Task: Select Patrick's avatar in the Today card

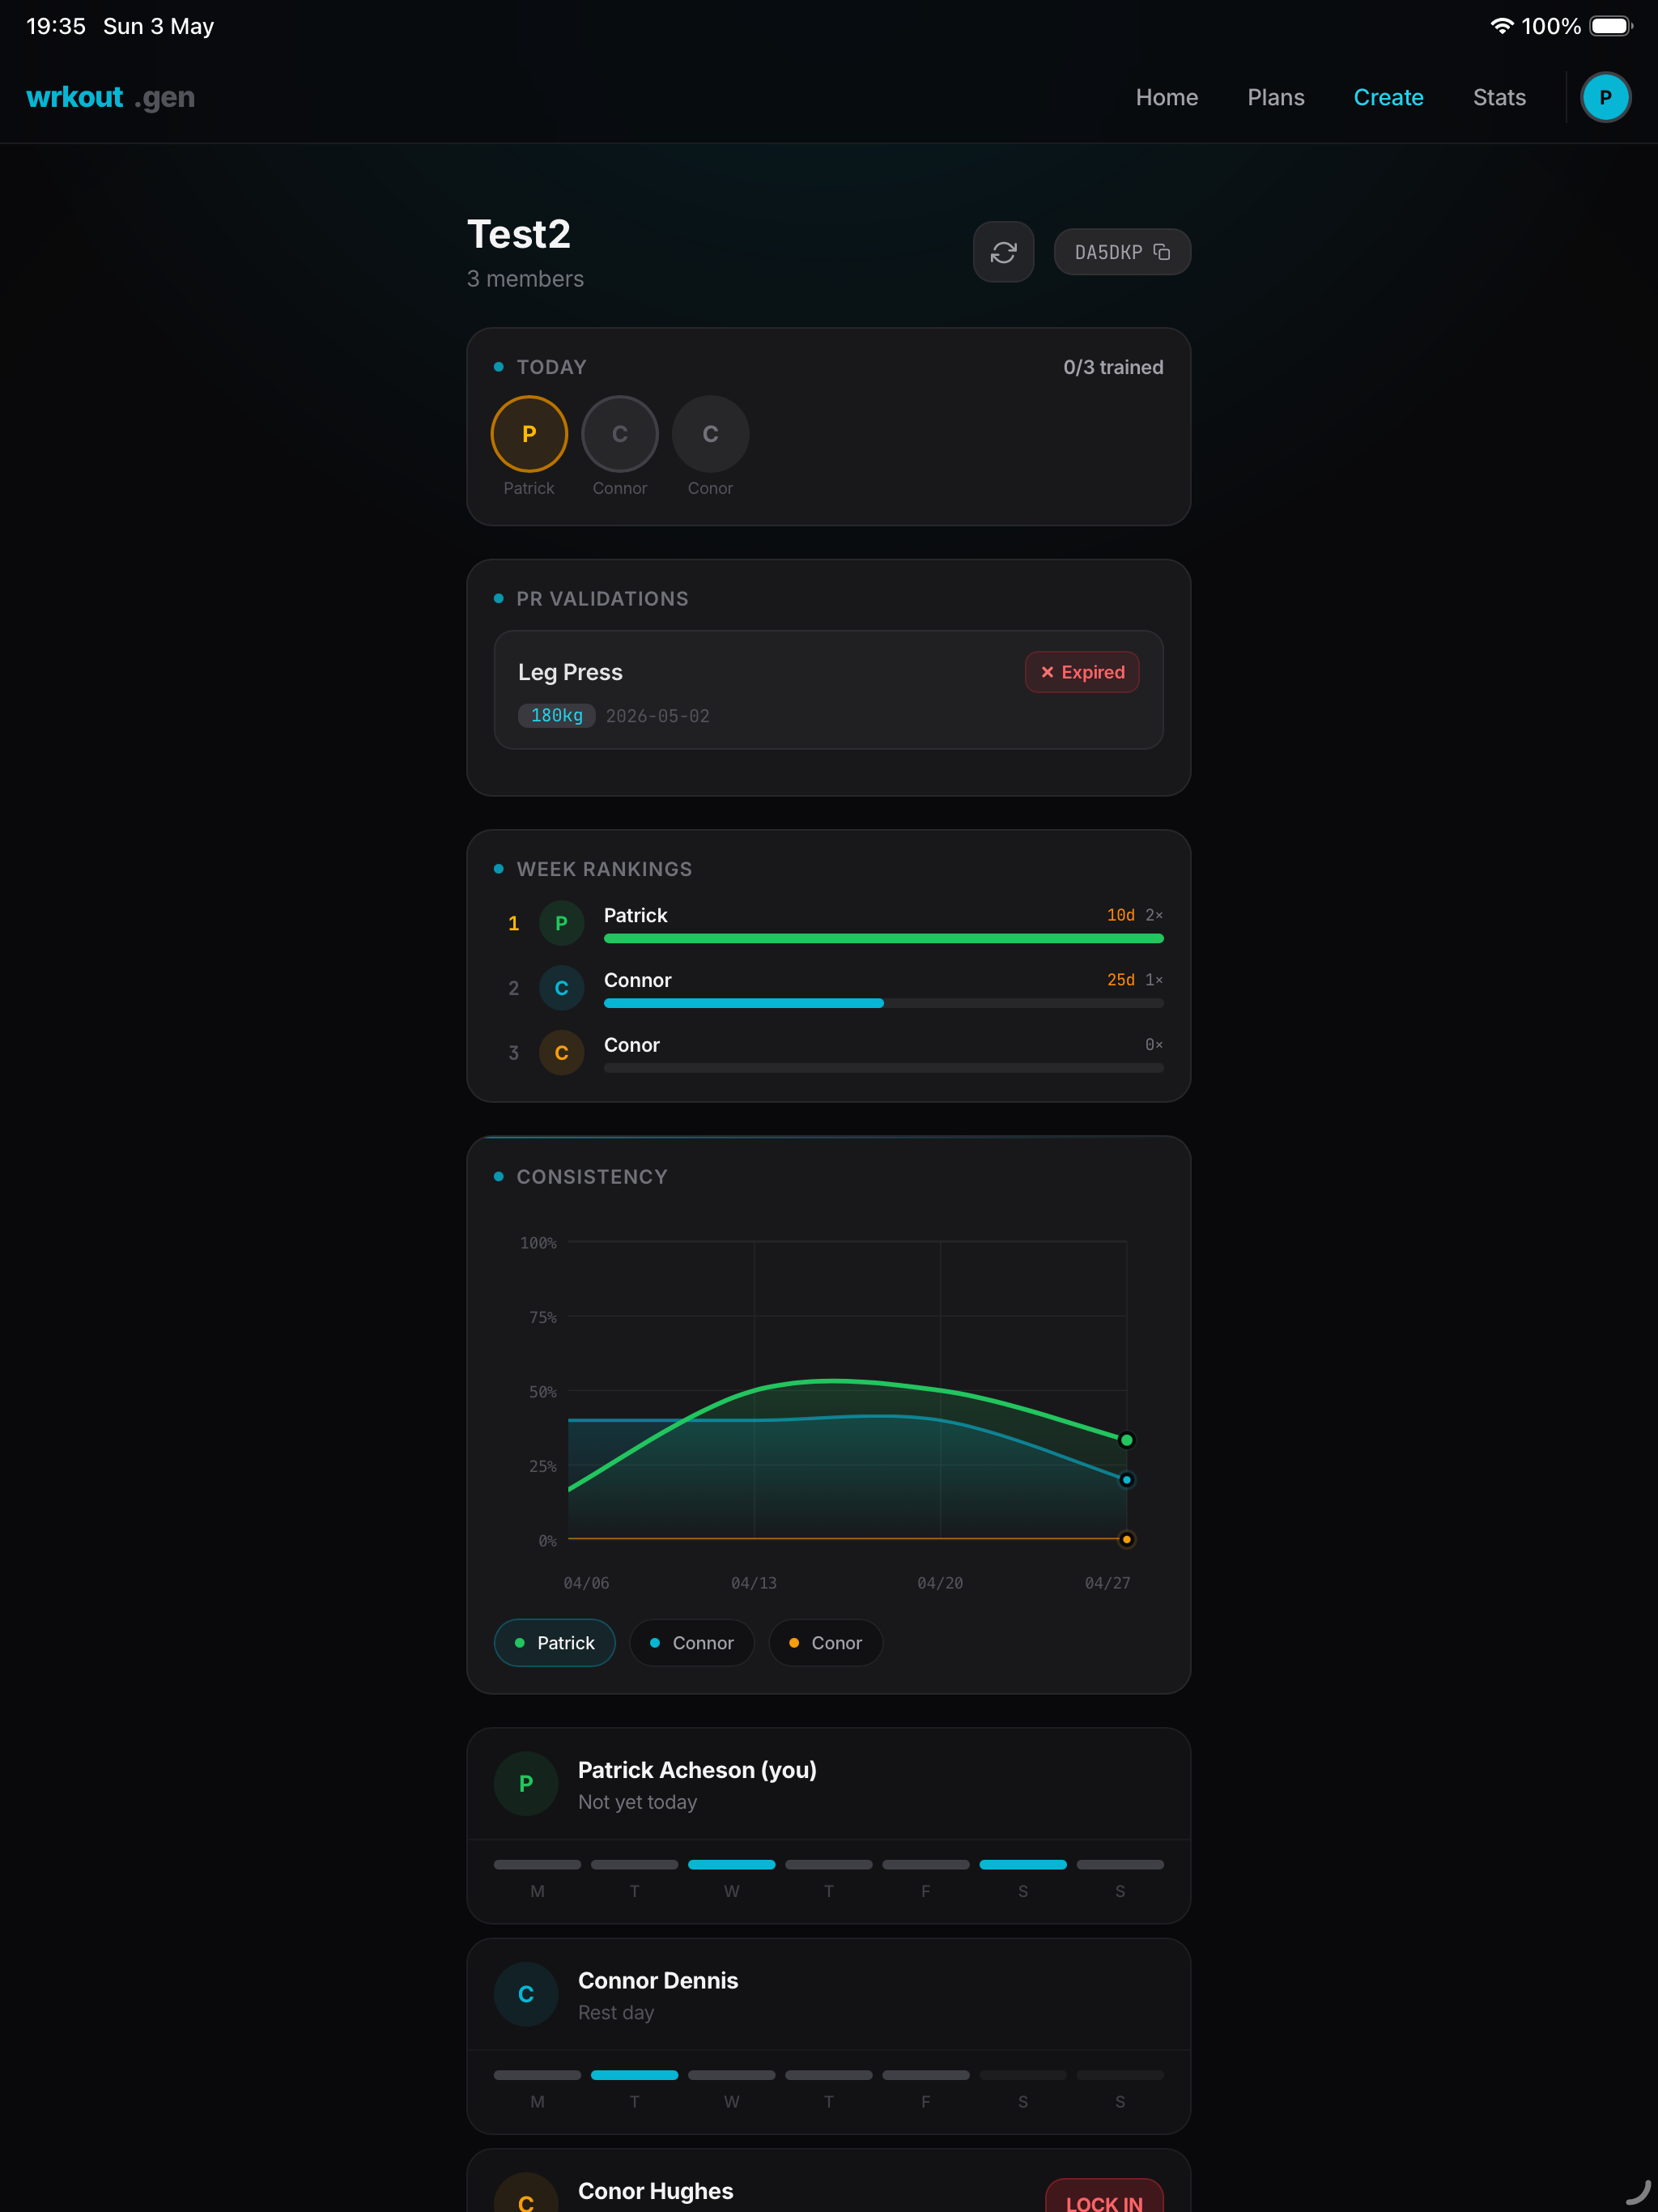Action: (529, 434)
